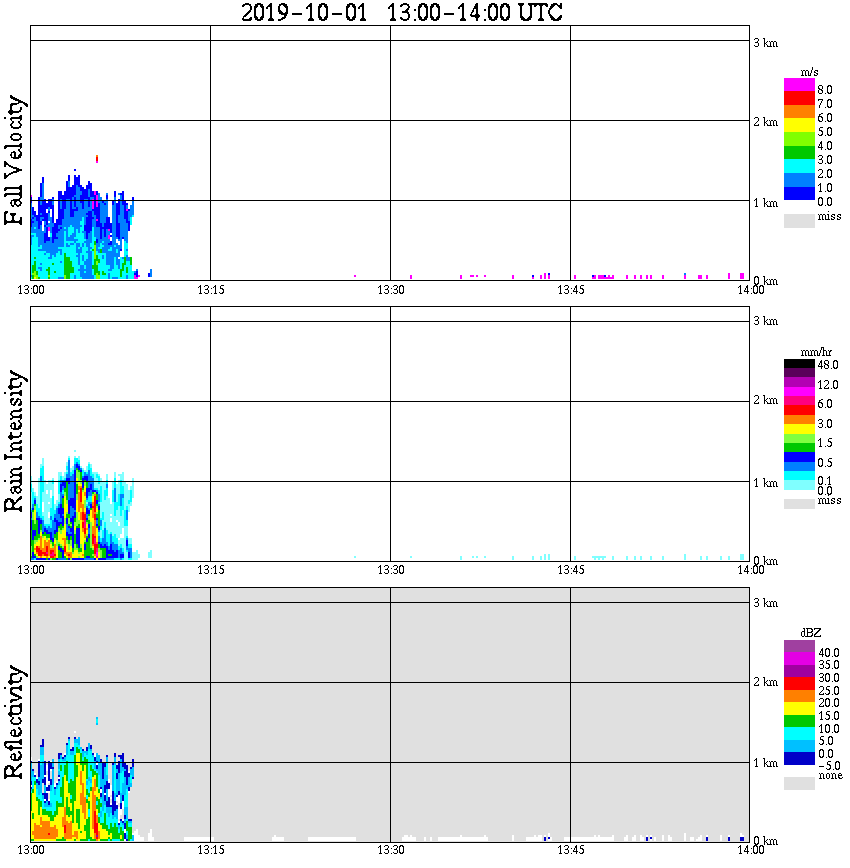Click the '13:45' time label under Reflectivity panel
This screenshot has width=850, height=868.
(x=571, y=850)
